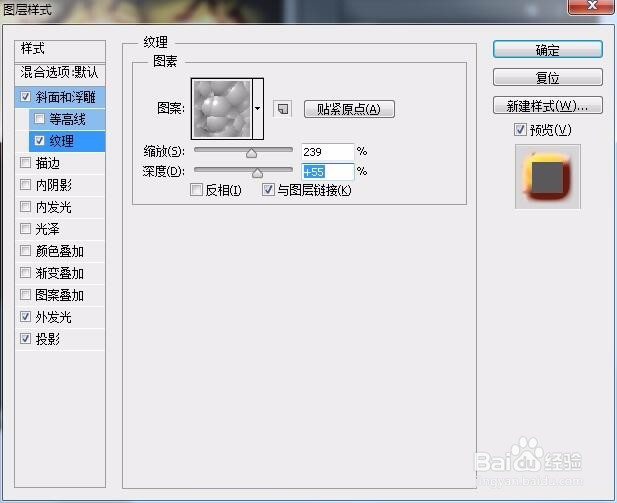This screenshot has width=617, height=503.
Task: Toggle the 预览(V) checkbox
Action: pyautogui.click(x=520, y=129)
